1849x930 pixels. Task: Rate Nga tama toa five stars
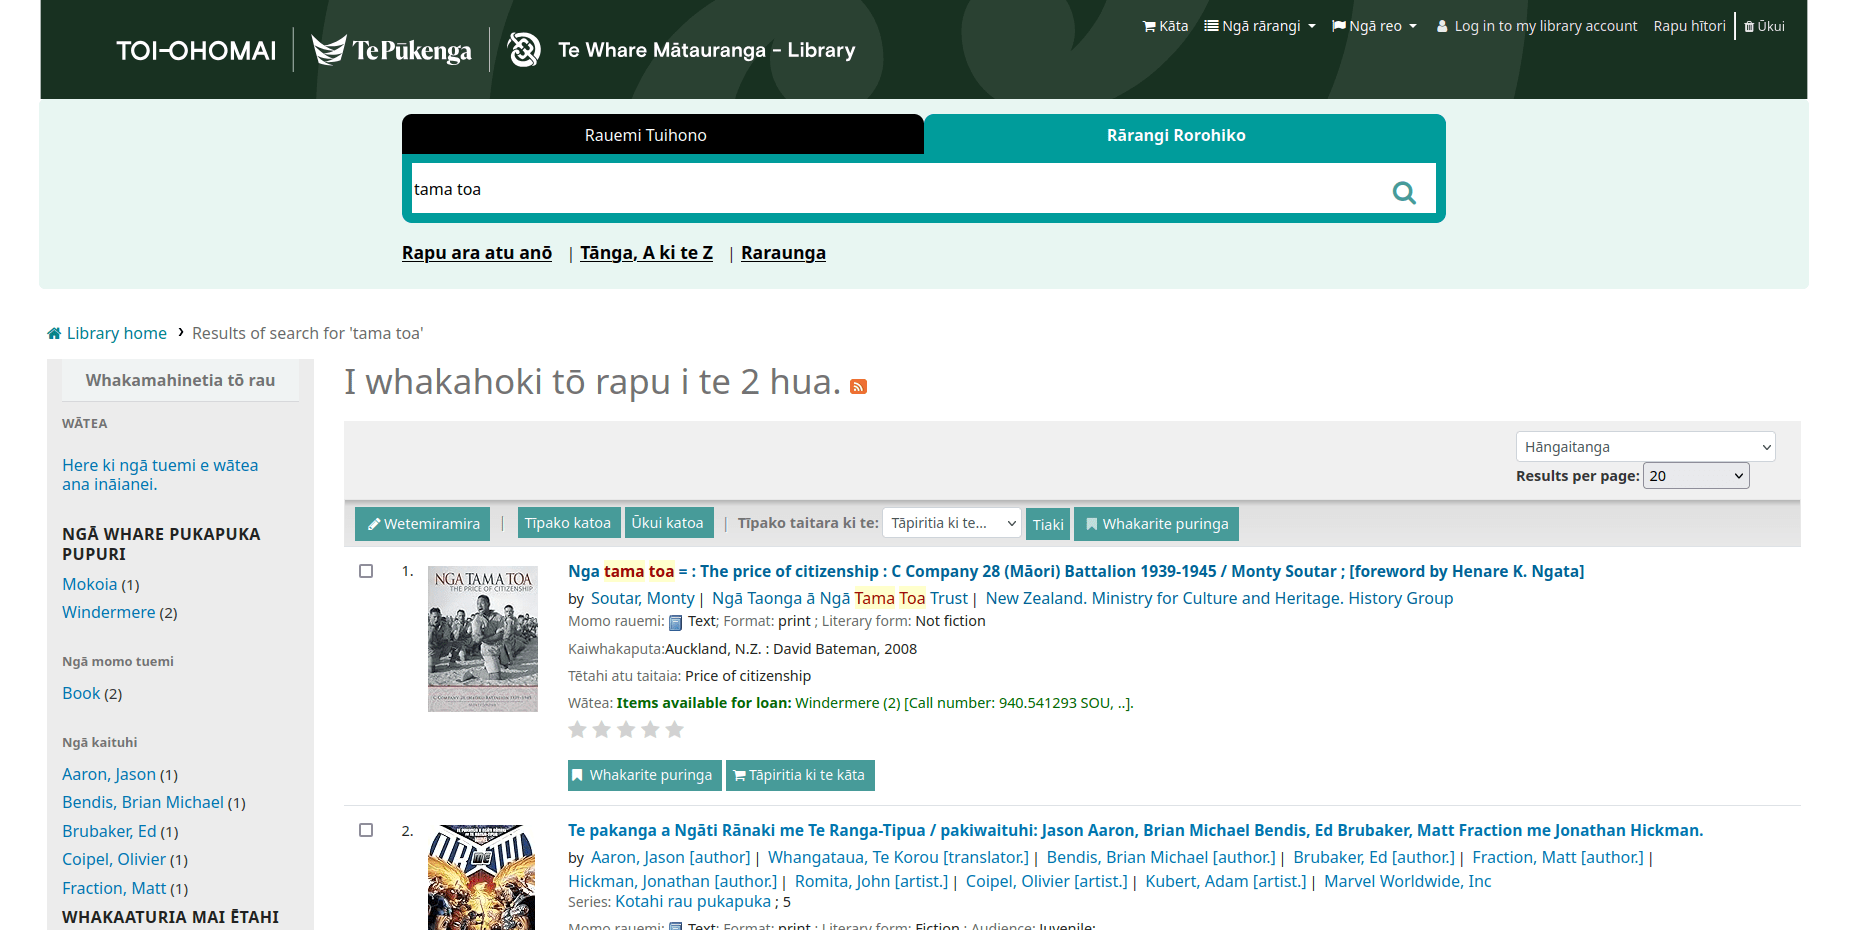[x=675, y=729]
